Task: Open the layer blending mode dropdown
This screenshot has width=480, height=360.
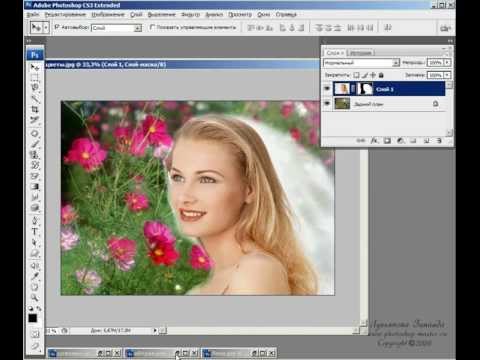Action: point(361,63)
